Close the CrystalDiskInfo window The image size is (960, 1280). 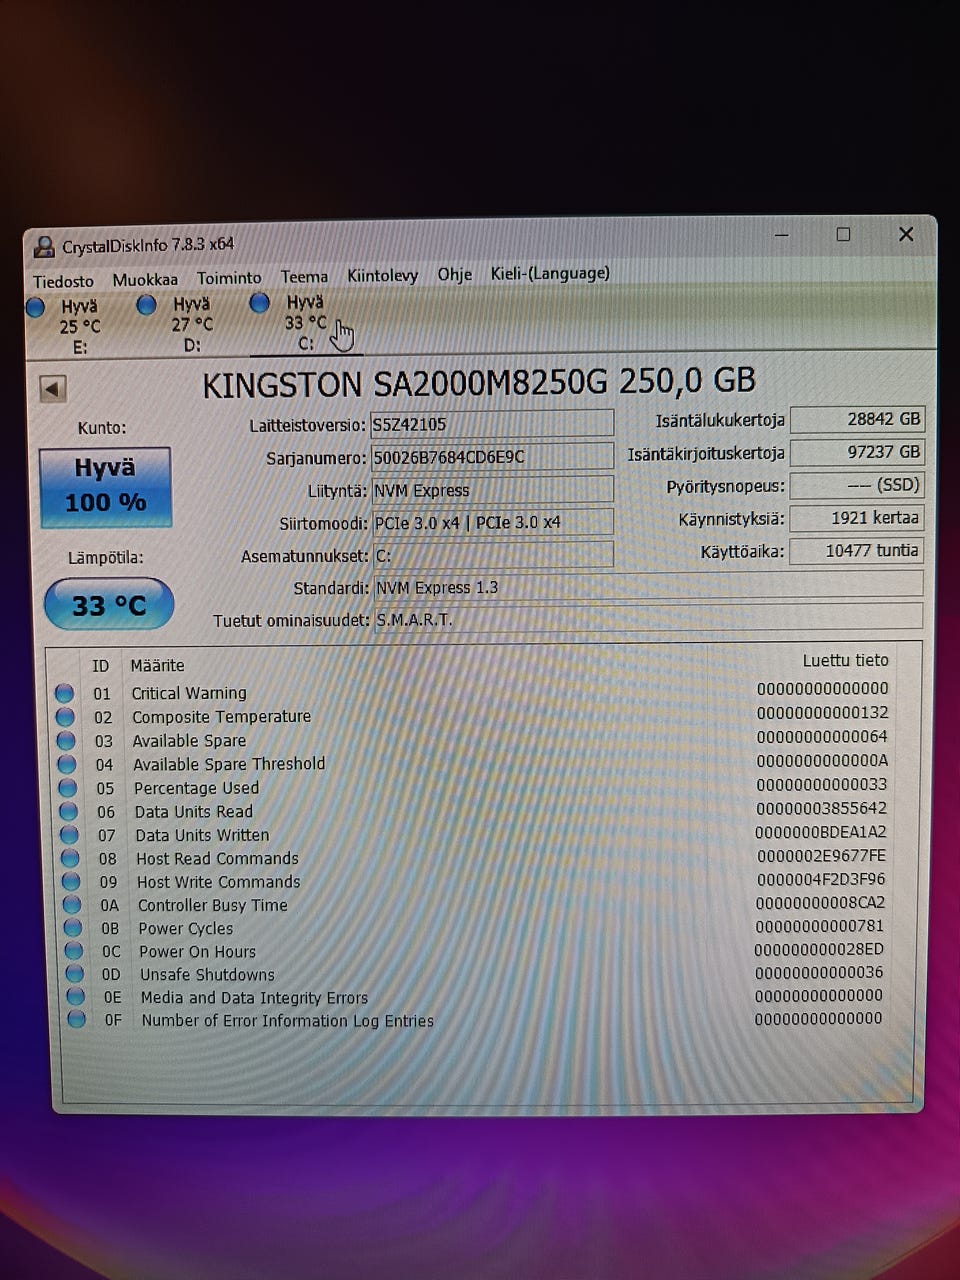click(906, 234)
